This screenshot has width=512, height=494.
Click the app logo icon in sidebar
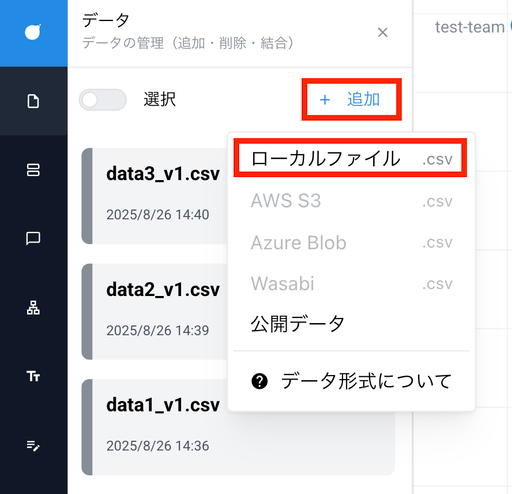click(x=33, y=32)
